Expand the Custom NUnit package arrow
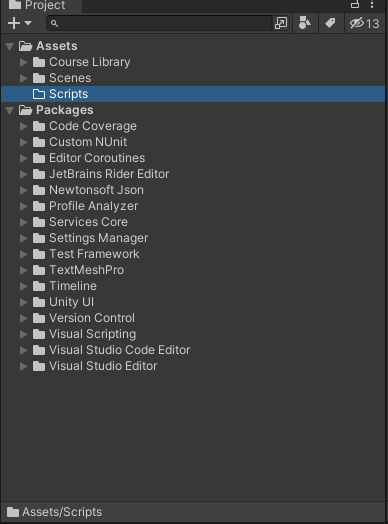This screenshot has height=524, width=388. 23,142
